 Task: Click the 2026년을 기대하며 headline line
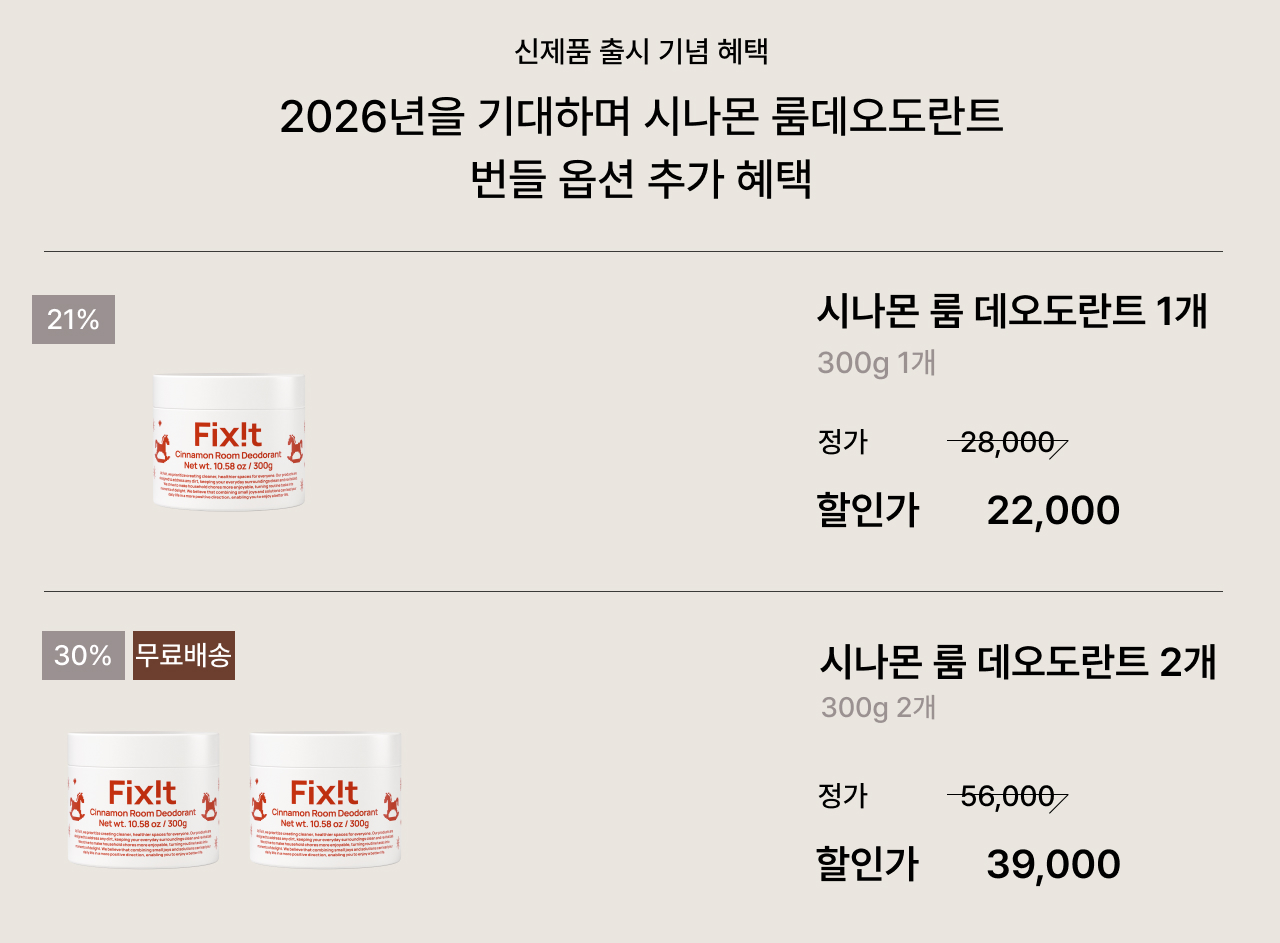pyautogui.click(x=641, y=118)
